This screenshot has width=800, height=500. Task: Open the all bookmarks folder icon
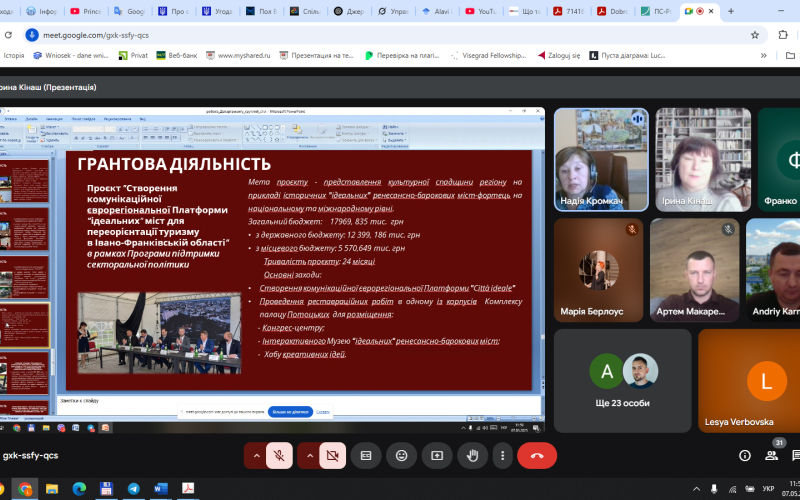790,56
